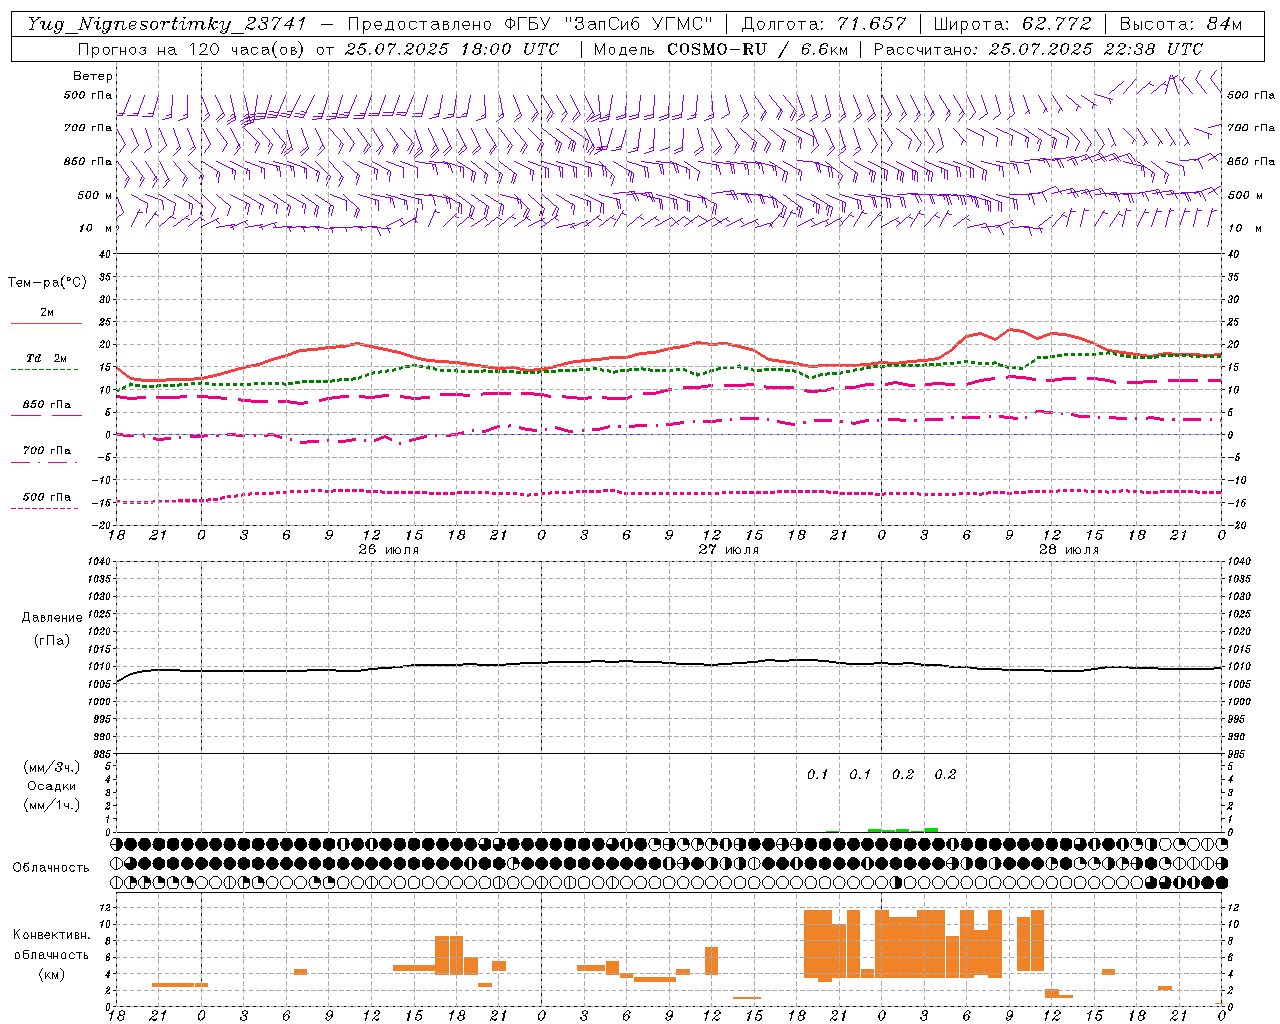Viewport: 1280px width, 1024px height.
Task: Click the '(км)' unit label of convective cloudiness
Action: pos(51,974)
